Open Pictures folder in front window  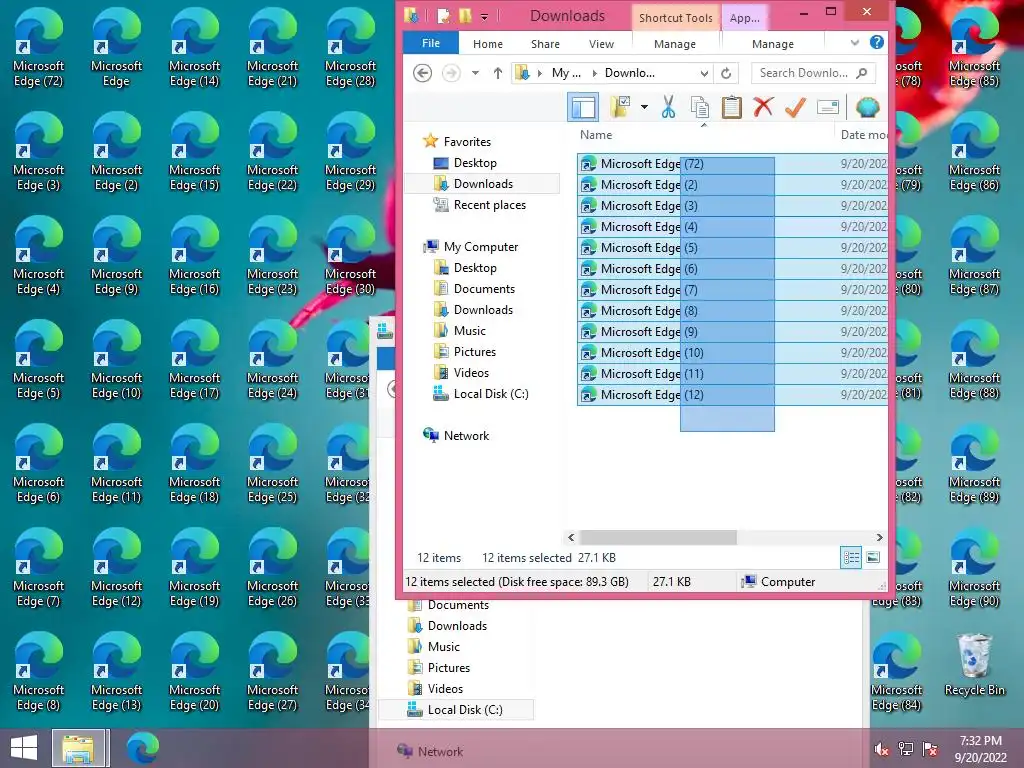pyautogui.click(x=475, y=351)
